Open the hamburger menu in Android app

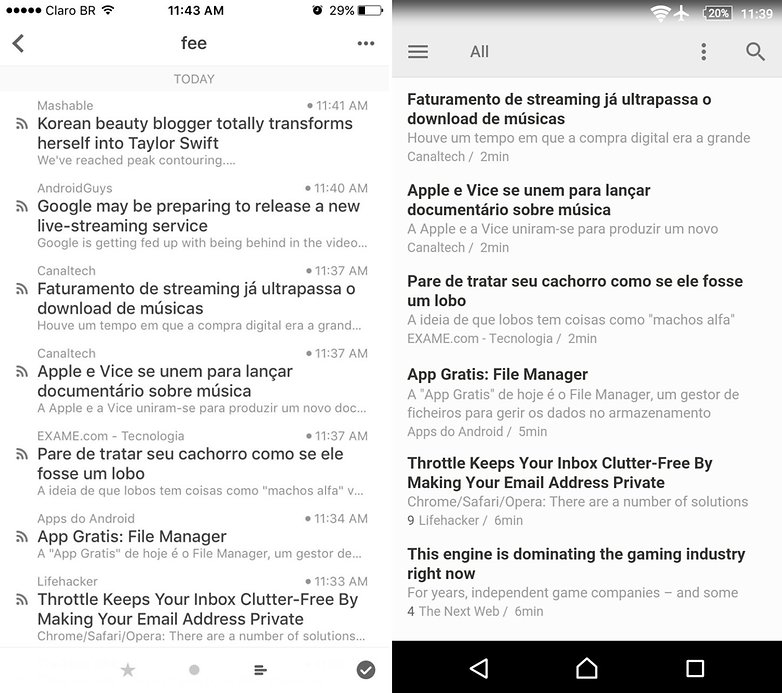418,52
